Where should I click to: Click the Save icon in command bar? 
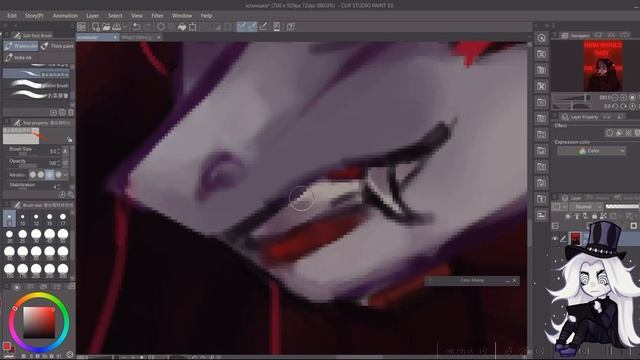tap(117, 27)
